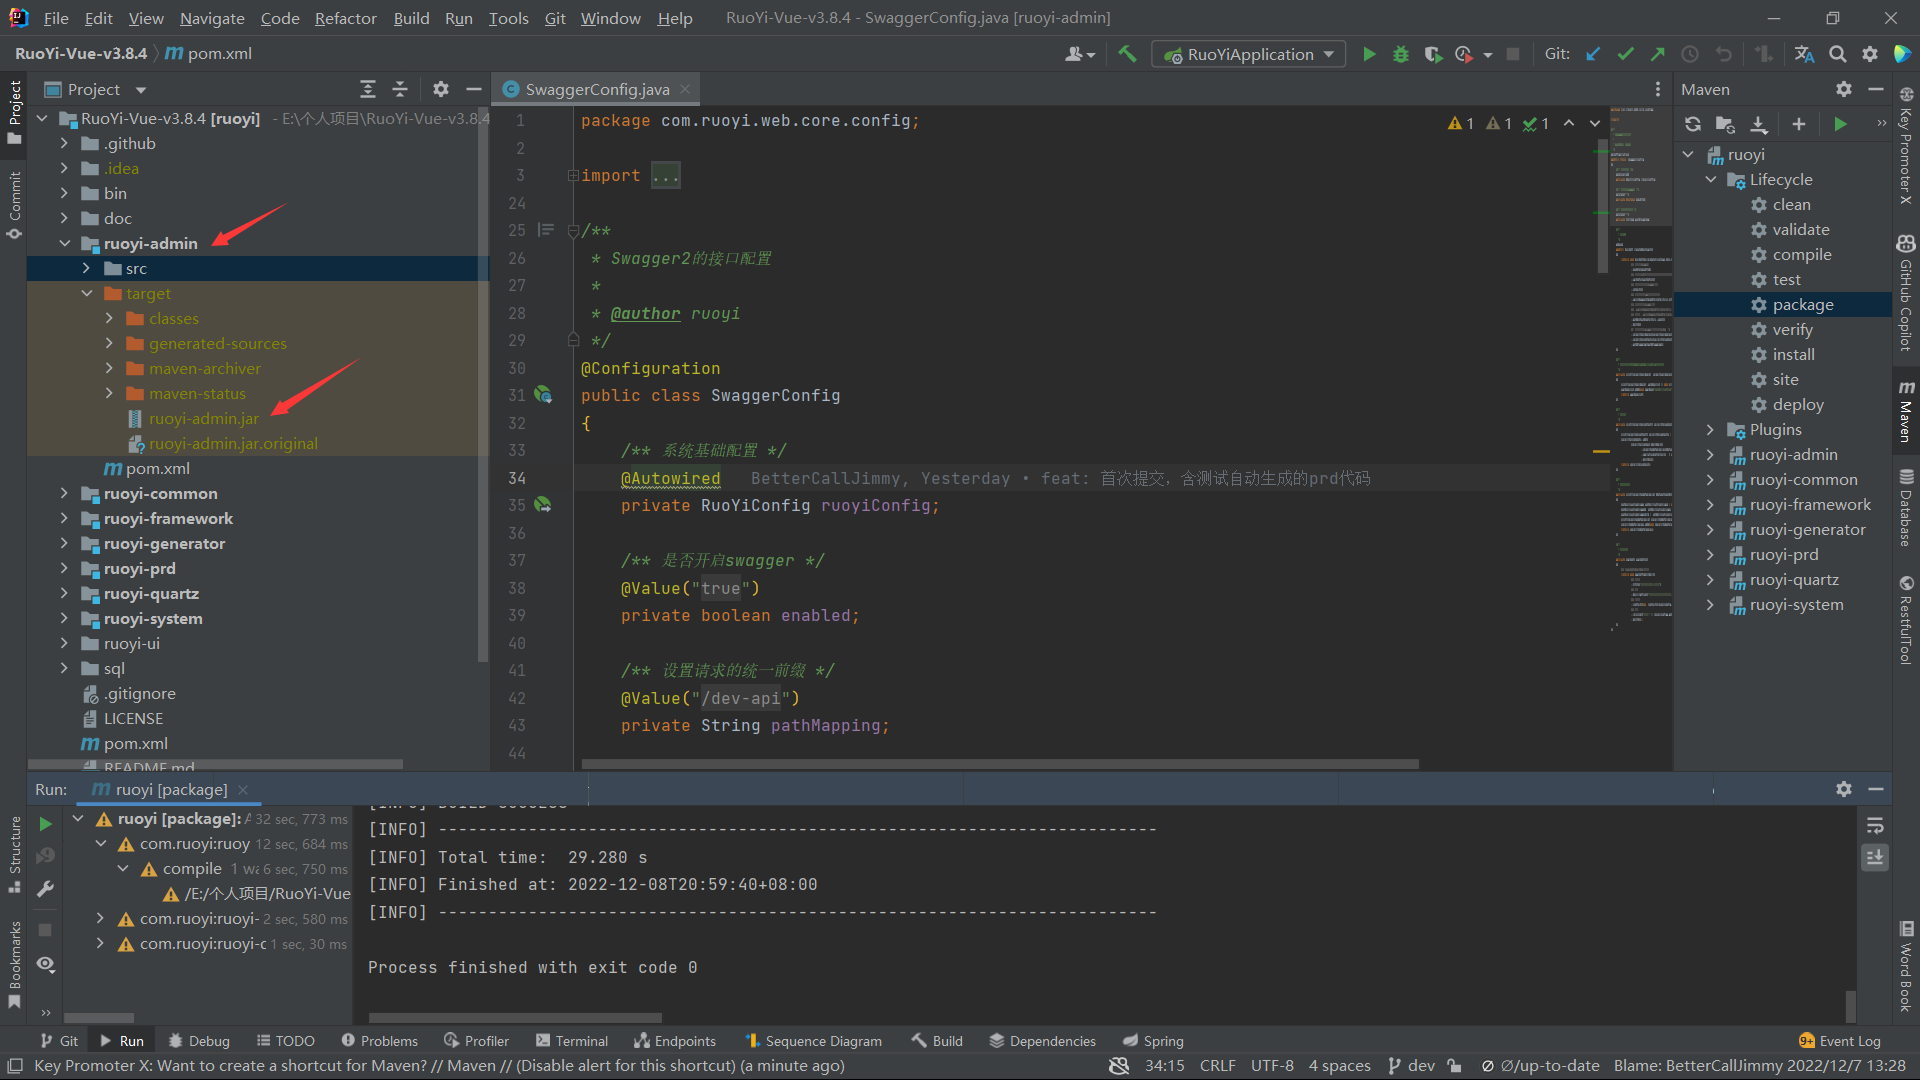Toggle the Maven tool window side tab
The height and width of the screenshot is (1080, 1920).
[x=1906, y=410]
